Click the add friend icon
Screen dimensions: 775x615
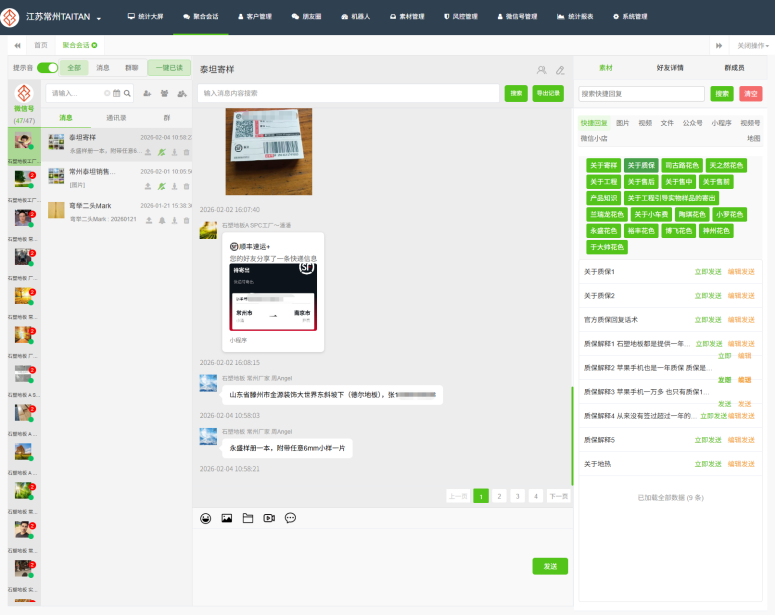[147, 93]
